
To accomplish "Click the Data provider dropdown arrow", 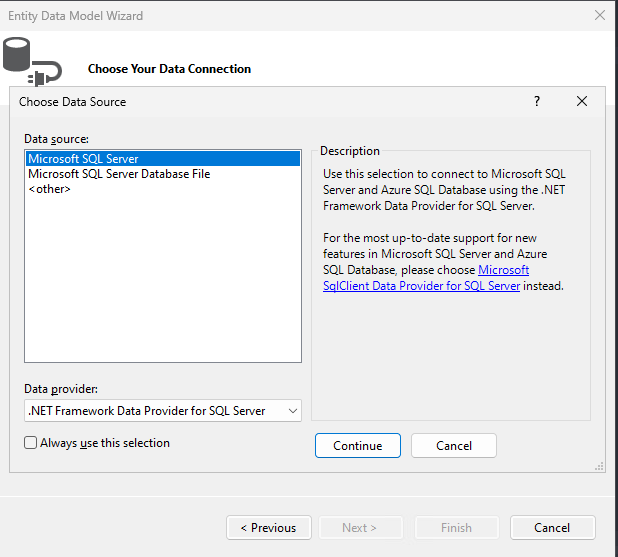I will [292, 411].
